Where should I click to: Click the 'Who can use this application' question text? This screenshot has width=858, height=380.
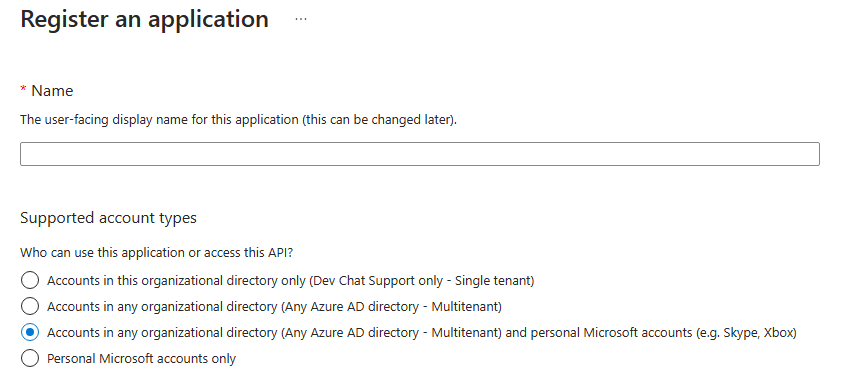156,253
